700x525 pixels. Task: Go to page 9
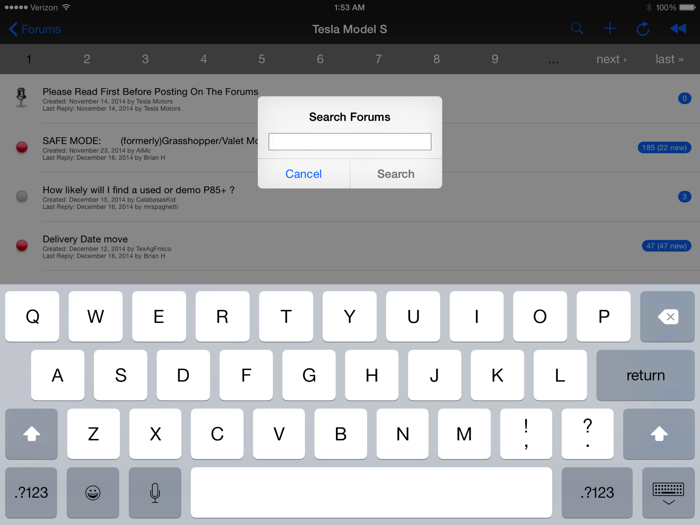coord(495,59)
